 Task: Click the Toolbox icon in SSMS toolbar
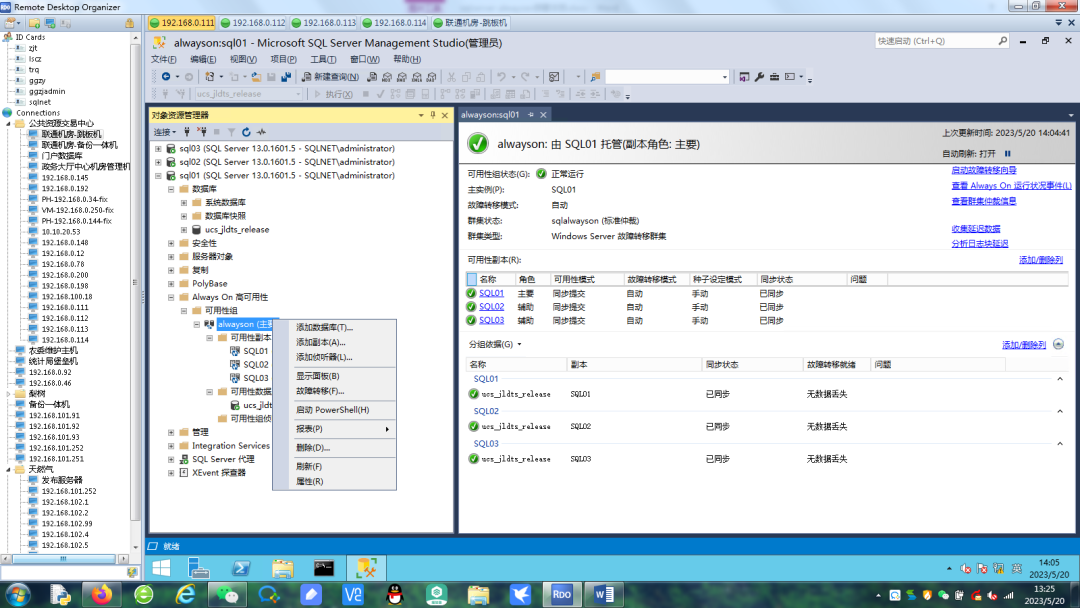774,76
